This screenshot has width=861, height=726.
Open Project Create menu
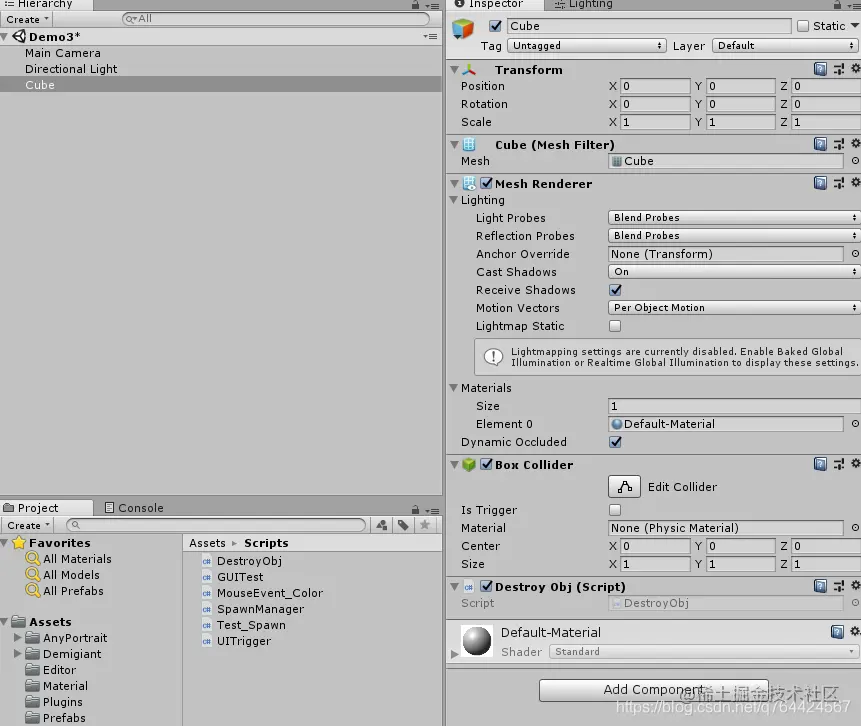tap(29, 525)
